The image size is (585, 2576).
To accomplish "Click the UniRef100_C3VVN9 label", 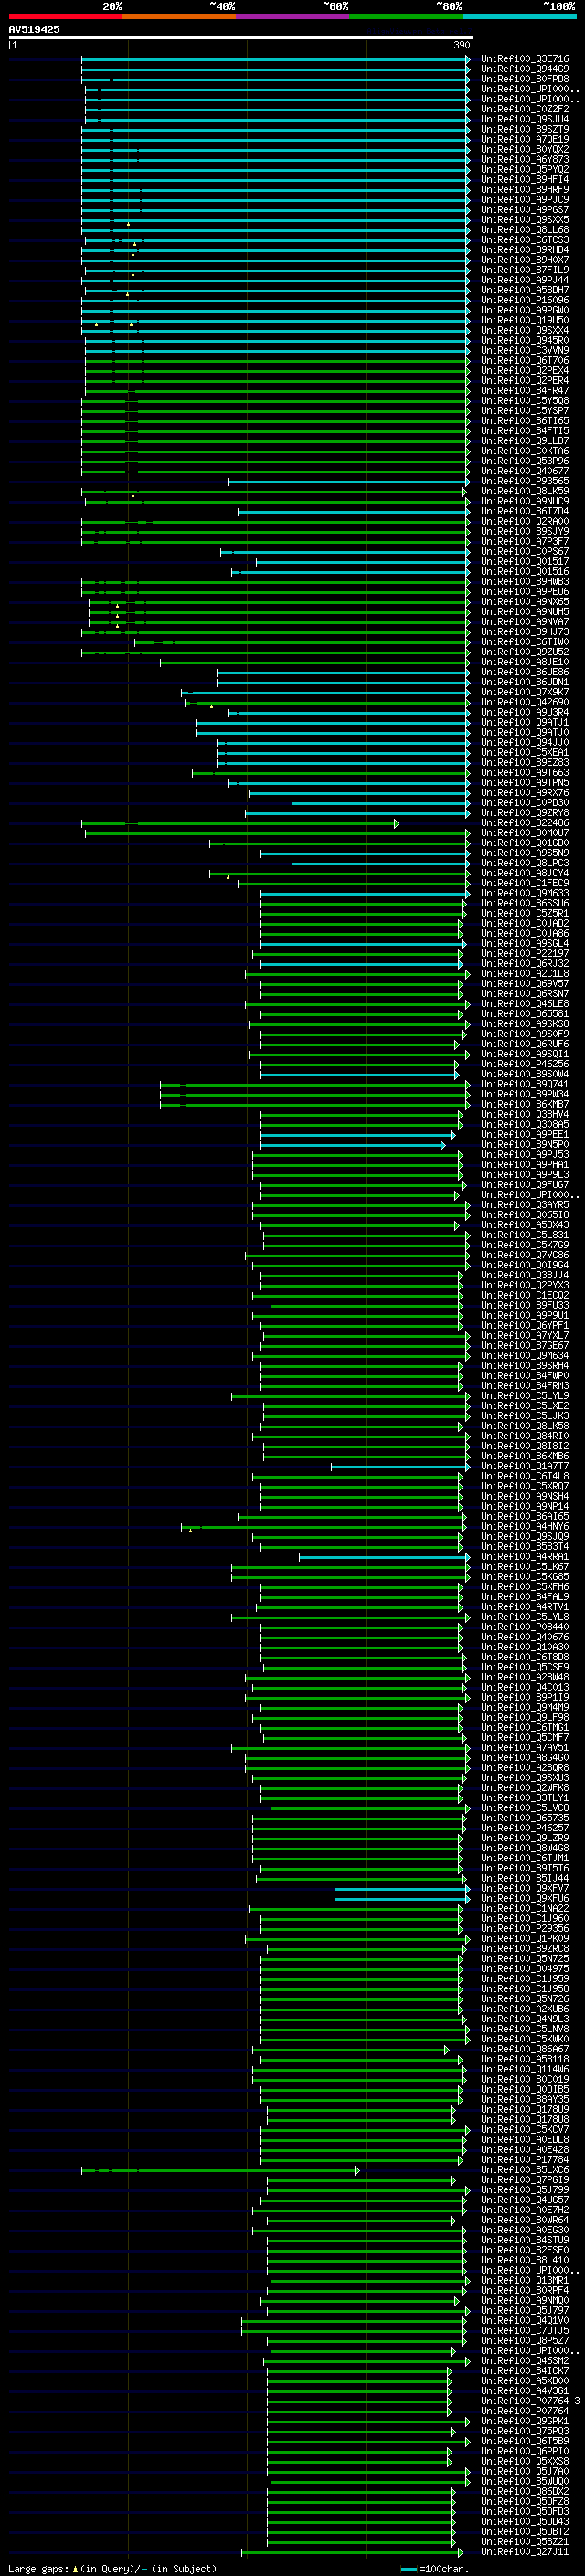I will coord(524,350).
